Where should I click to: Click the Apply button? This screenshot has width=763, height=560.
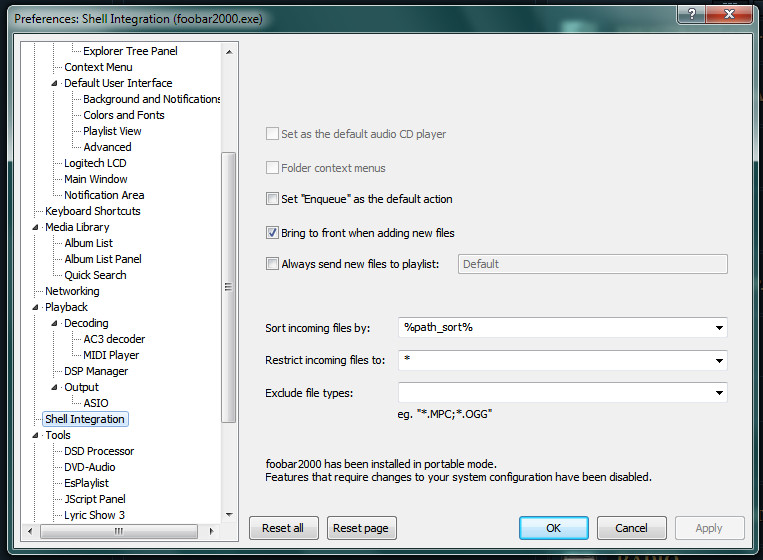tap(709, 528)
